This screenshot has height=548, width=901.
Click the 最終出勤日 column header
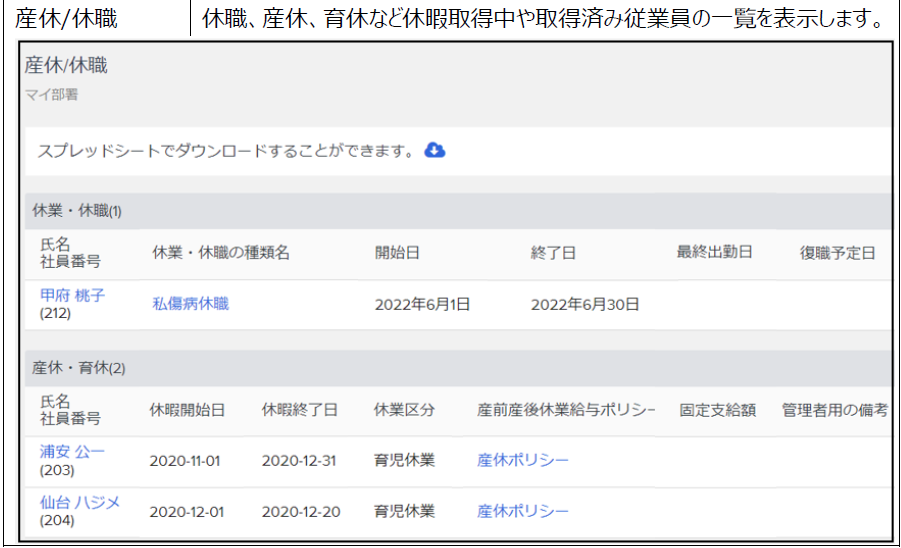(714, 252)
